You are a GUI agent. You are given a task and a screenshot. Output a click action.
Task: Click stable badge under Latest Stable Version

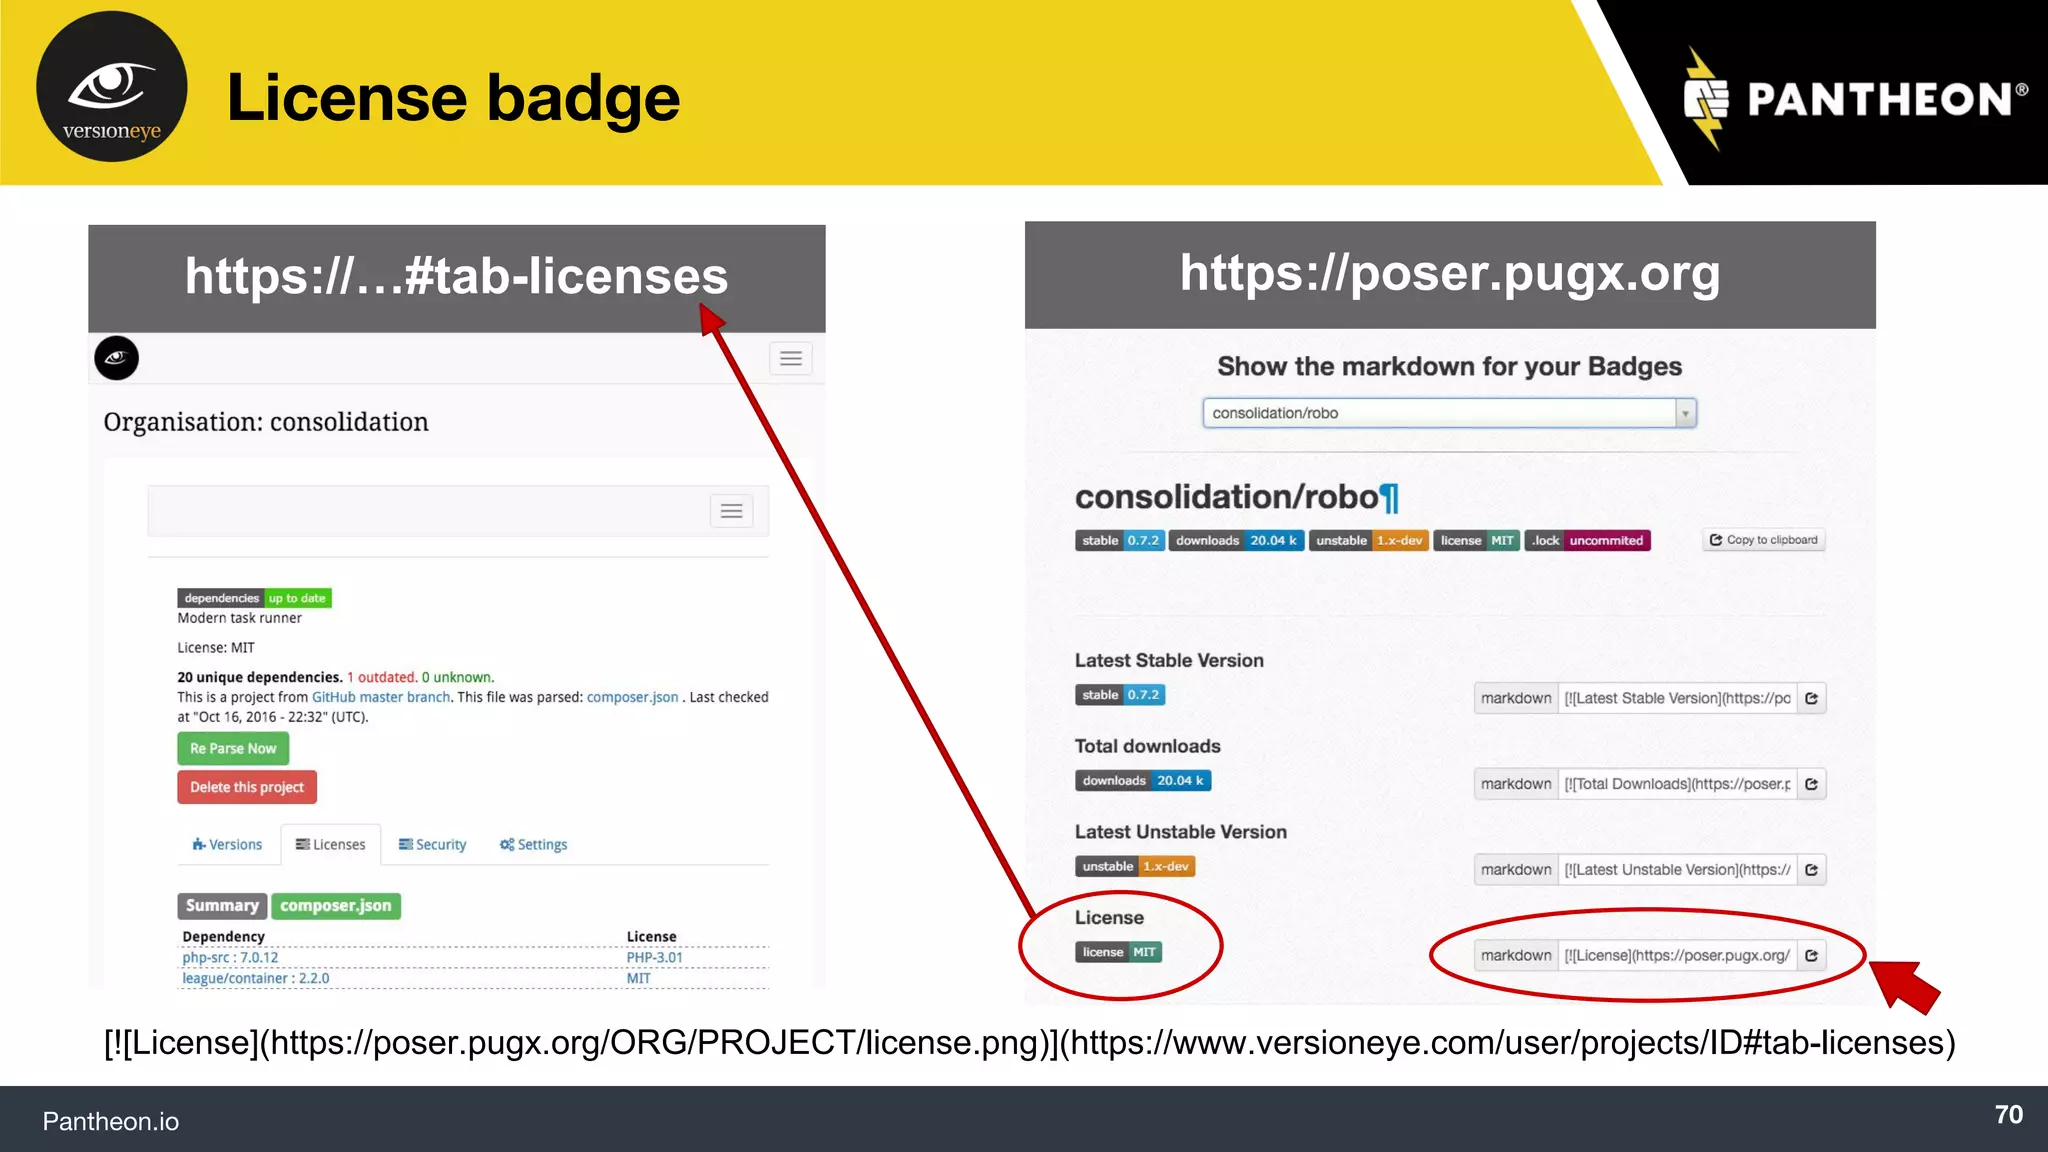1120,695
